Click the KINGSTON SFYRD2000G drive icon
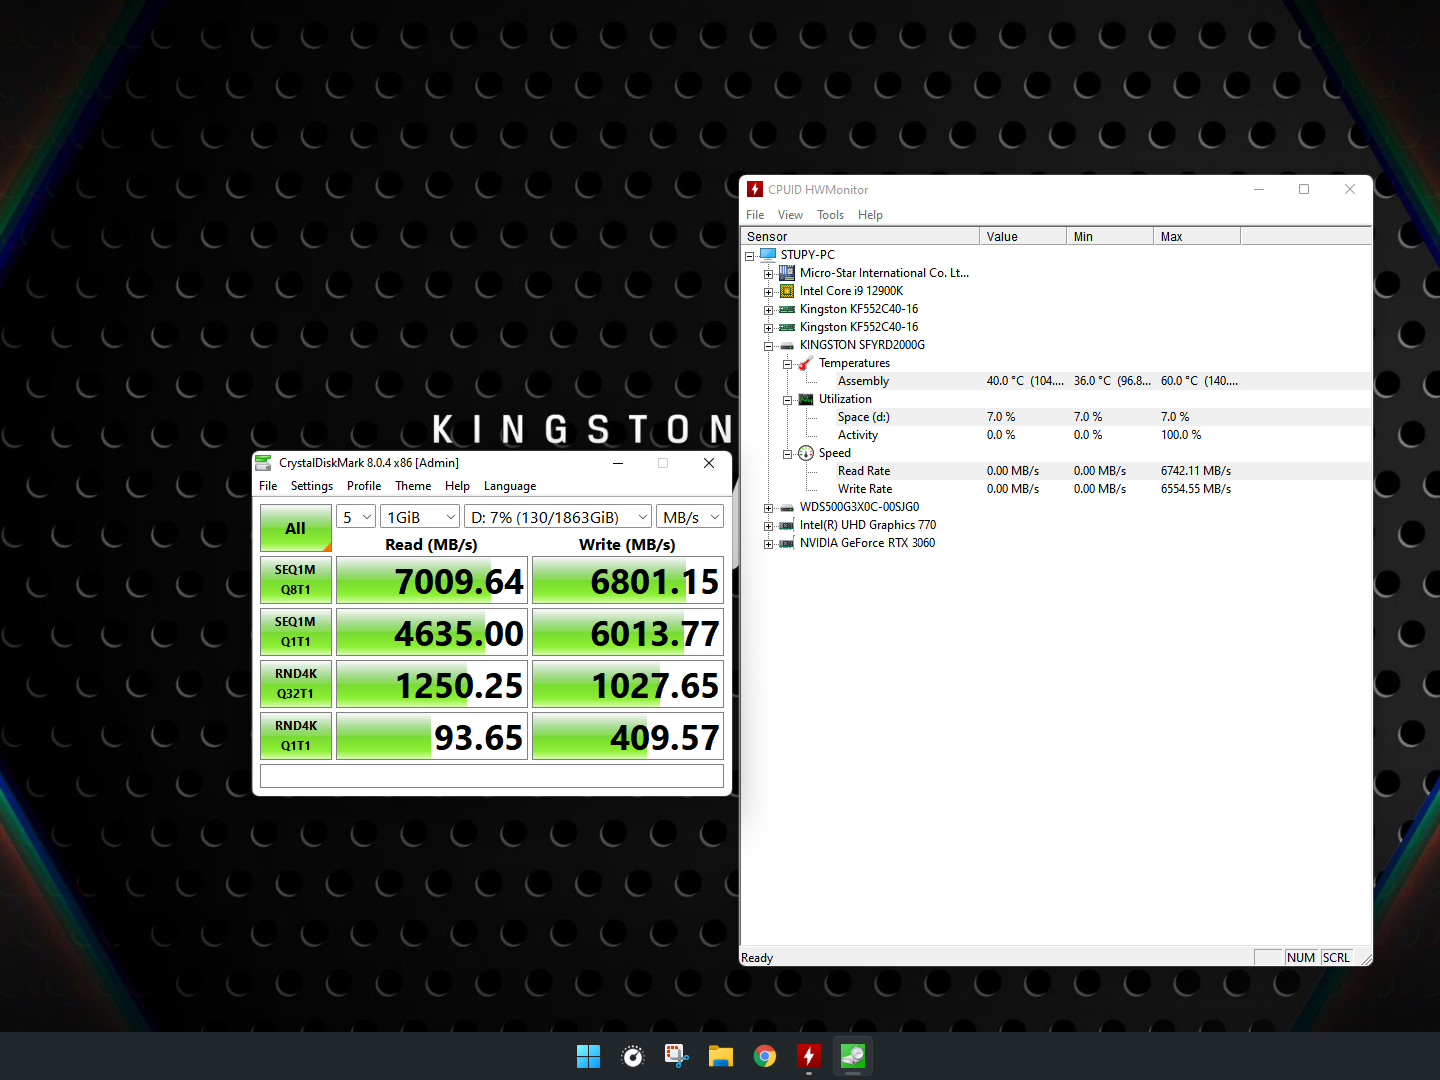Screen dimensions: 1440x1080 point(787,346)
